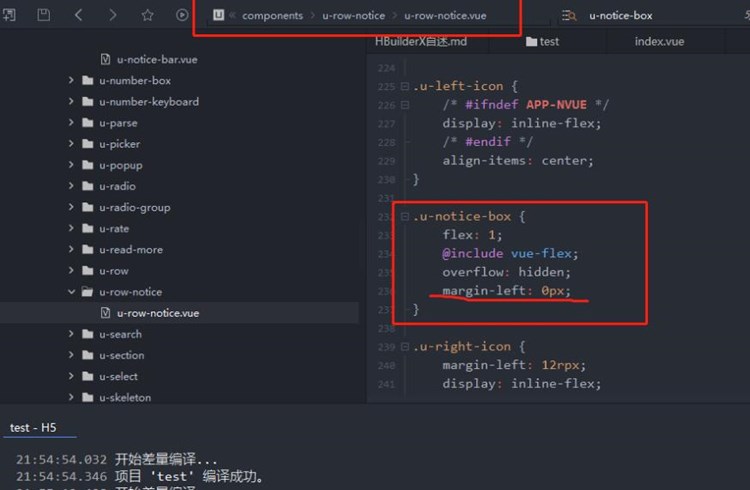
Task: Click the u-skeleton folder icon
Action: click(88, 397)
